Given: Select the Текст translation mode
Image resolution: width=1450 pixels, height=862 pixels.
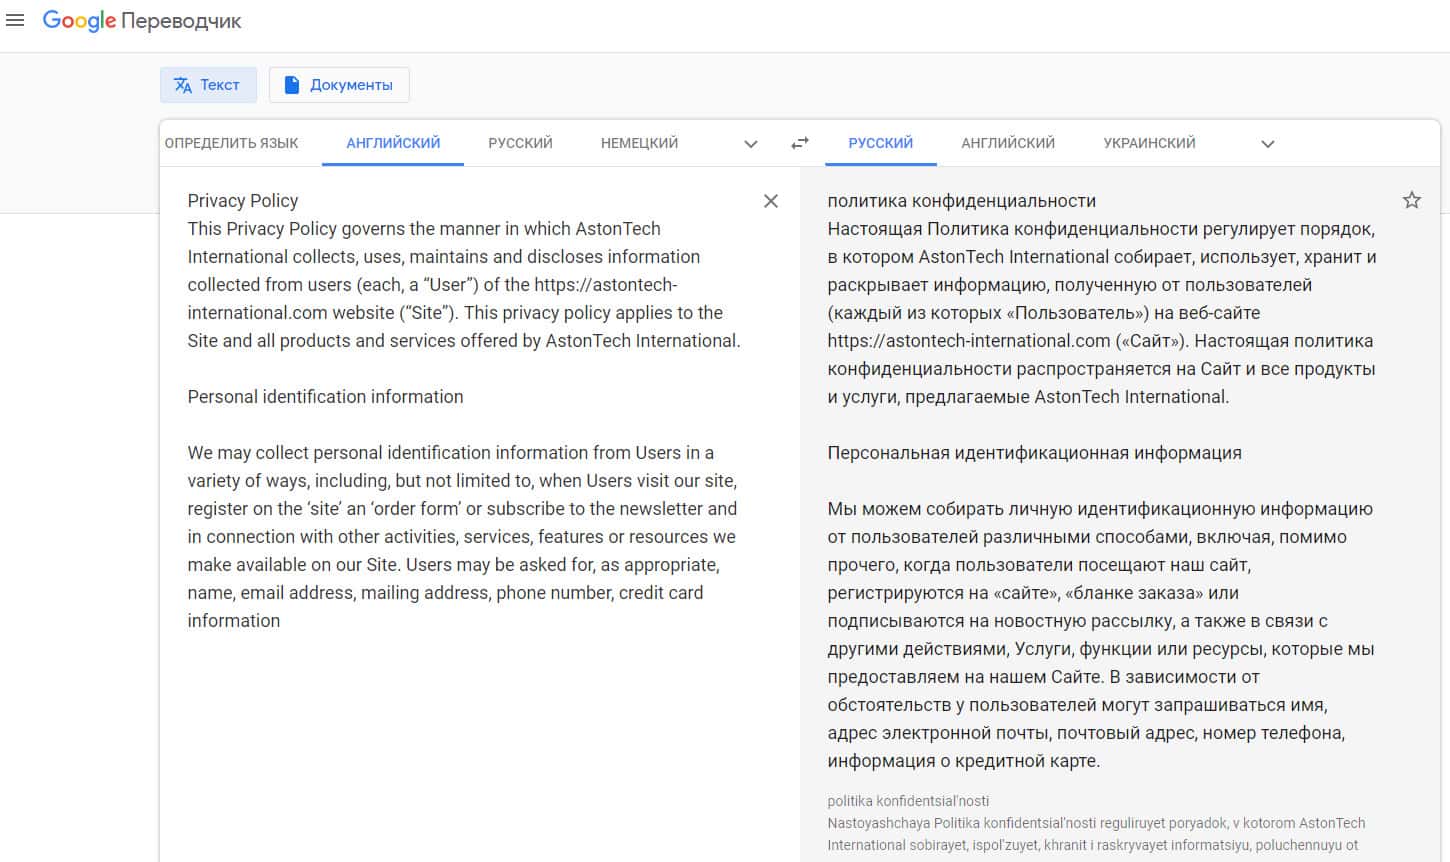Looking at the screenshot, I should 208,85.
